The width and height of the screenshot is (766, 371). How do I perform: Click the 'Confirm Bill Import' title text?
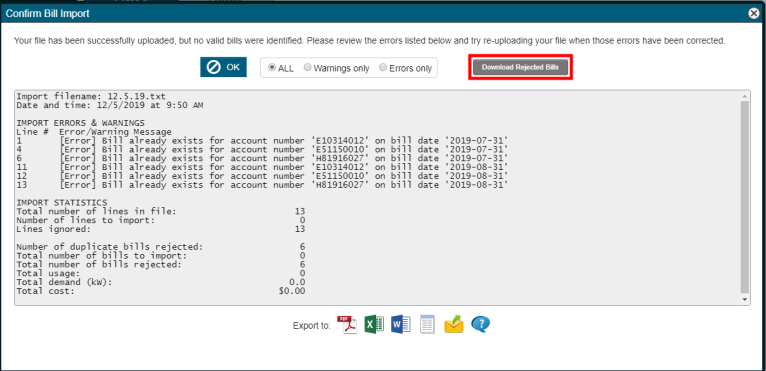tap(47, 14)
